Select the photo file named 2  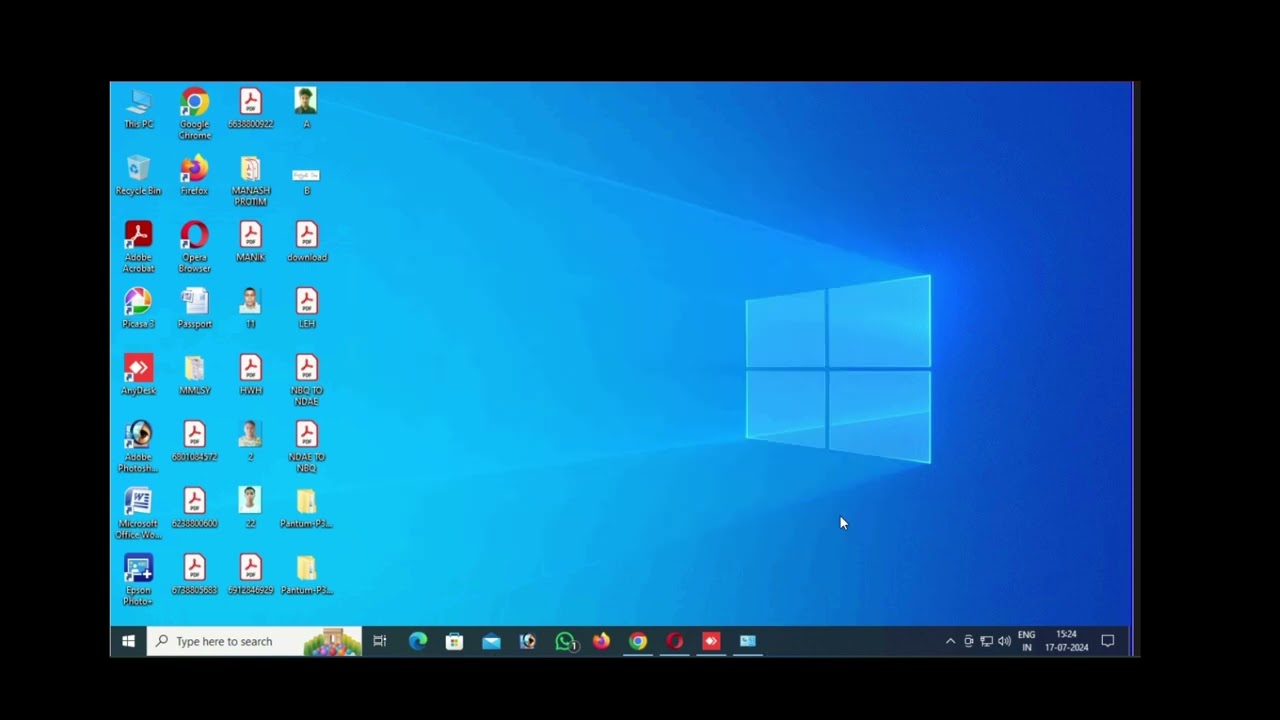coord(251,441)
